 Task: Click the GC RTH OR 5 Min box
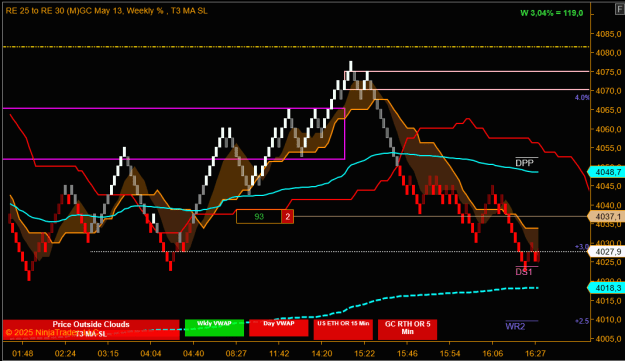point(407,330)
